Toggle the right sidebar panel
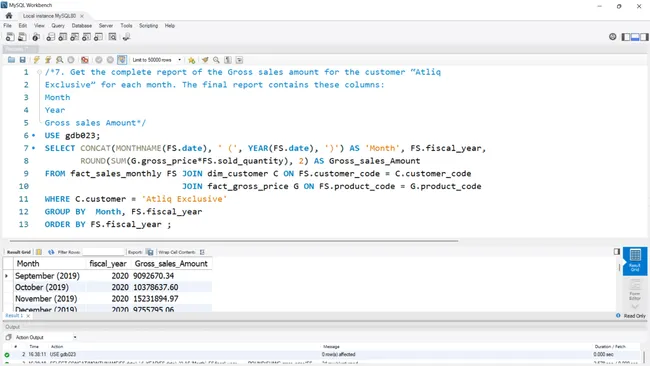Screen dimensions: 650x366 pos(644,37)
